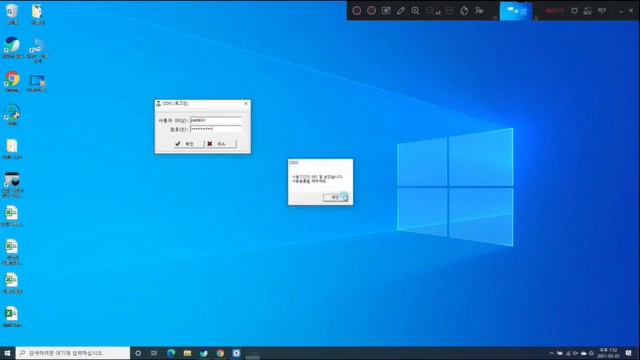Click the password input field
The width and height of the screenshot is (640, 360).
(216, 129)
